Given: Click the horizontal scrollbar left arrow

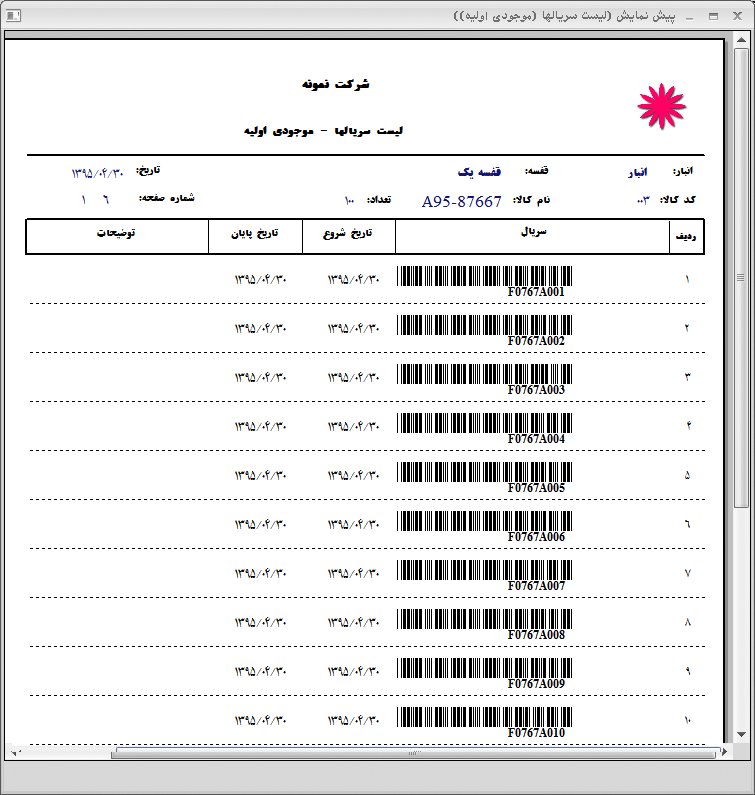Looking at the screenshot, I should tap(13, 752).
